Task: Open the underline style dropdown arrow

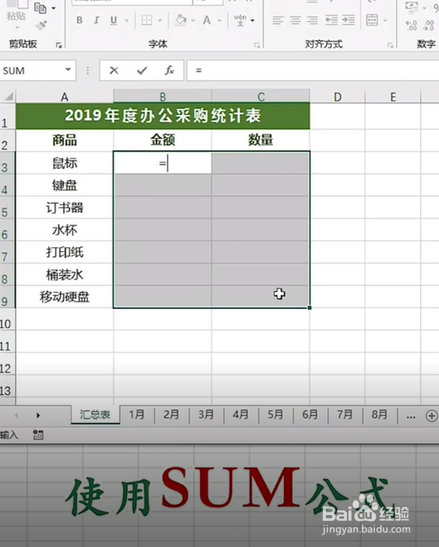Action: tap(126, 21)
